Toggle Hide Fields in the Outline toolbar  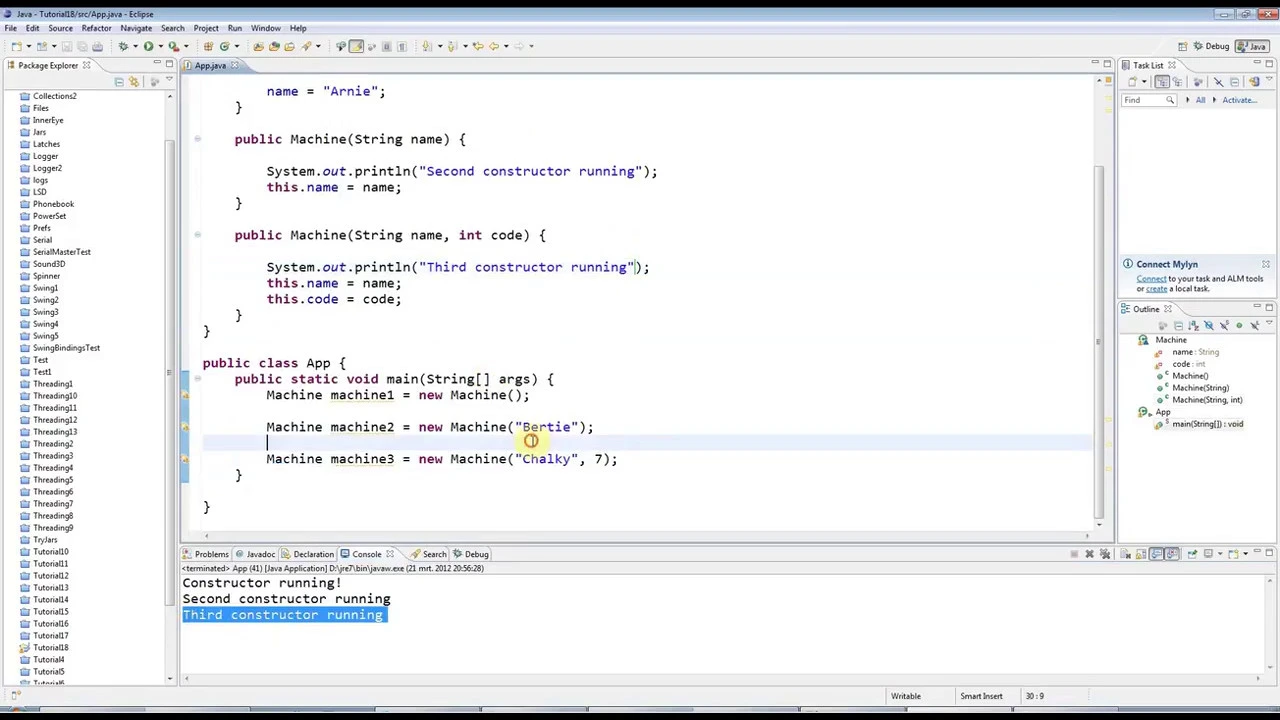point(1209,325)
